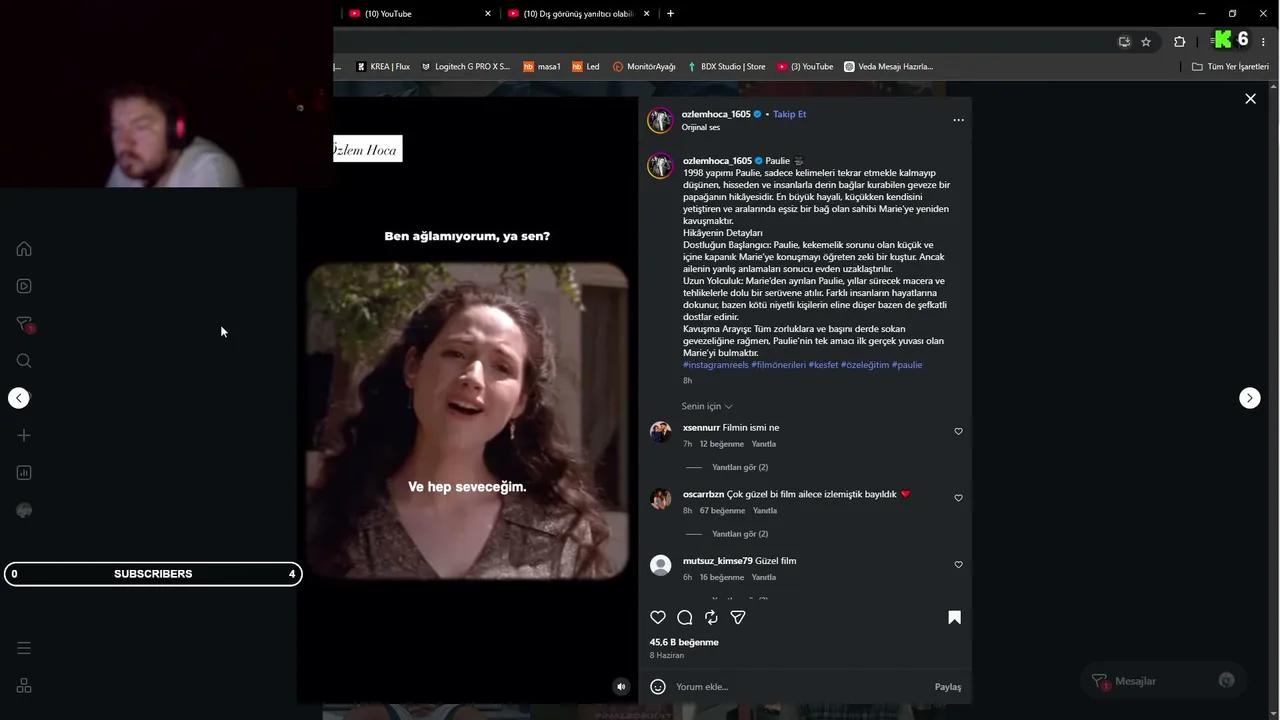Expand replies under oscarrbzn's comment
The height and width of the screenshot is (720, 1280).
(x=740, y=534)
